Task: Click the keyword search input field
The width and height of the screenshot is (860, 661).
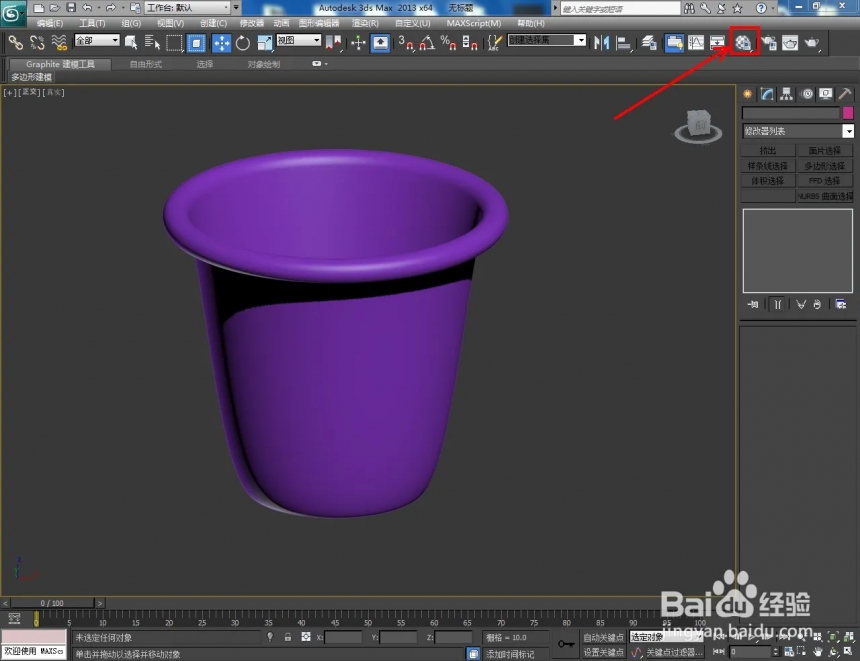Action: [619, 8]
